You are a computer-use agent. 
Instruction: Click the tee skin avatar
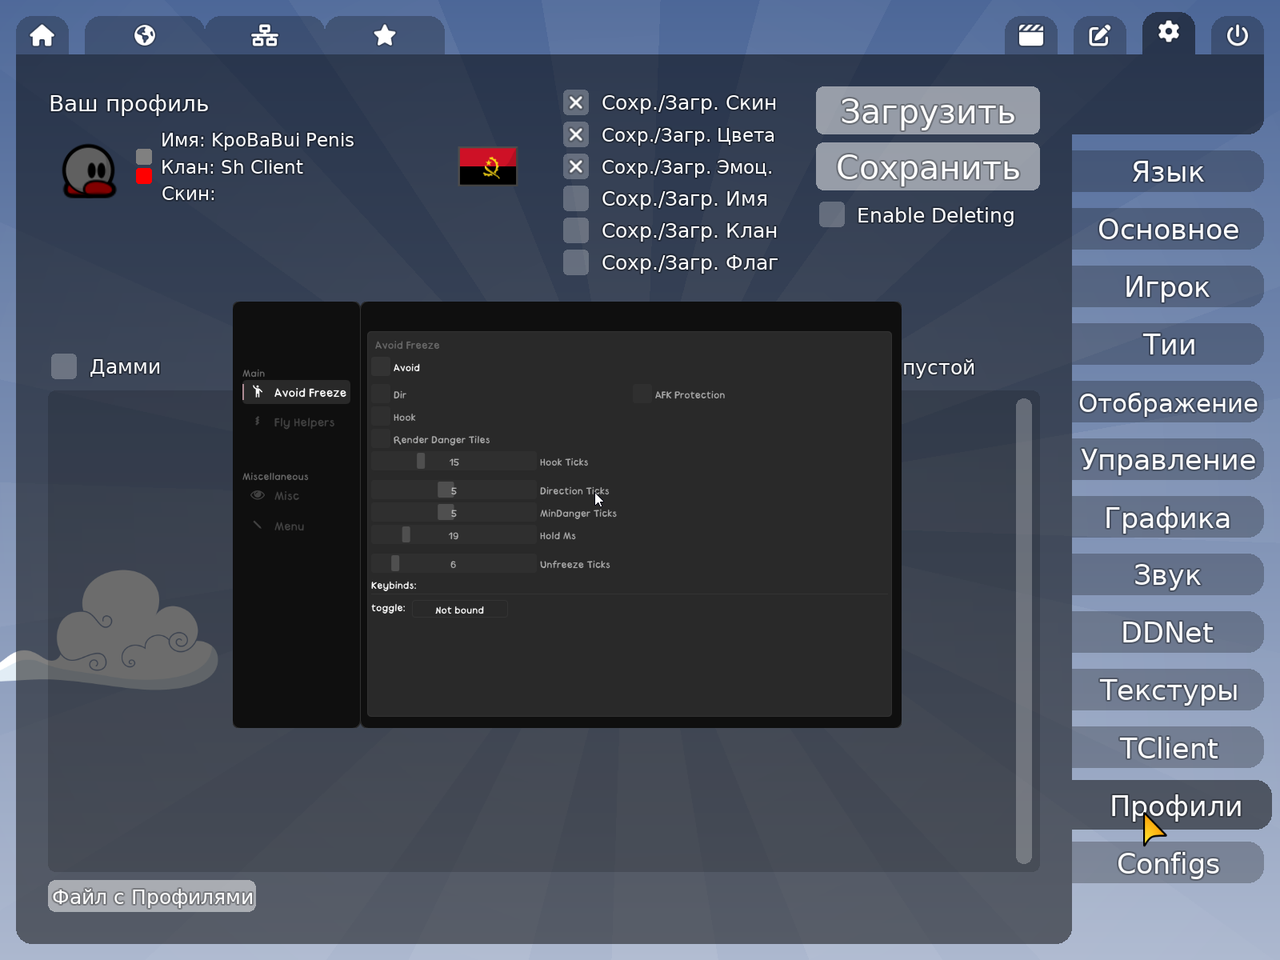[x=89, y=170]
